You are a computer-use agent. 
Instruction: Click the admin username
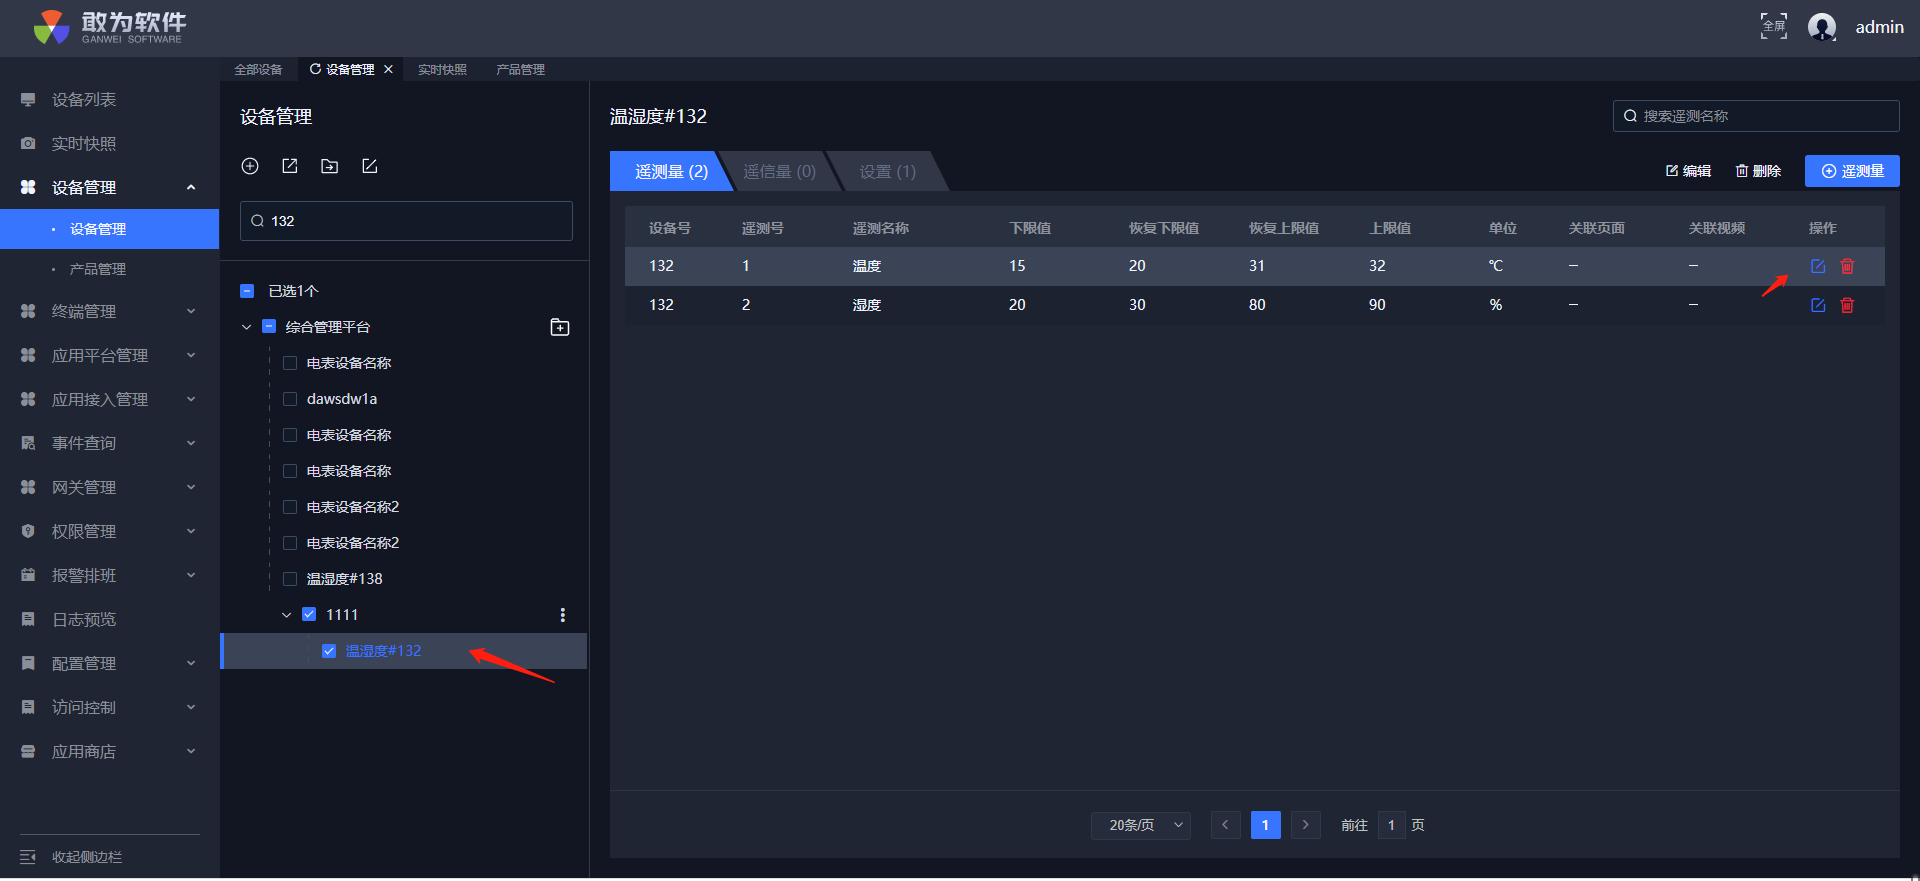point(1879,27)
